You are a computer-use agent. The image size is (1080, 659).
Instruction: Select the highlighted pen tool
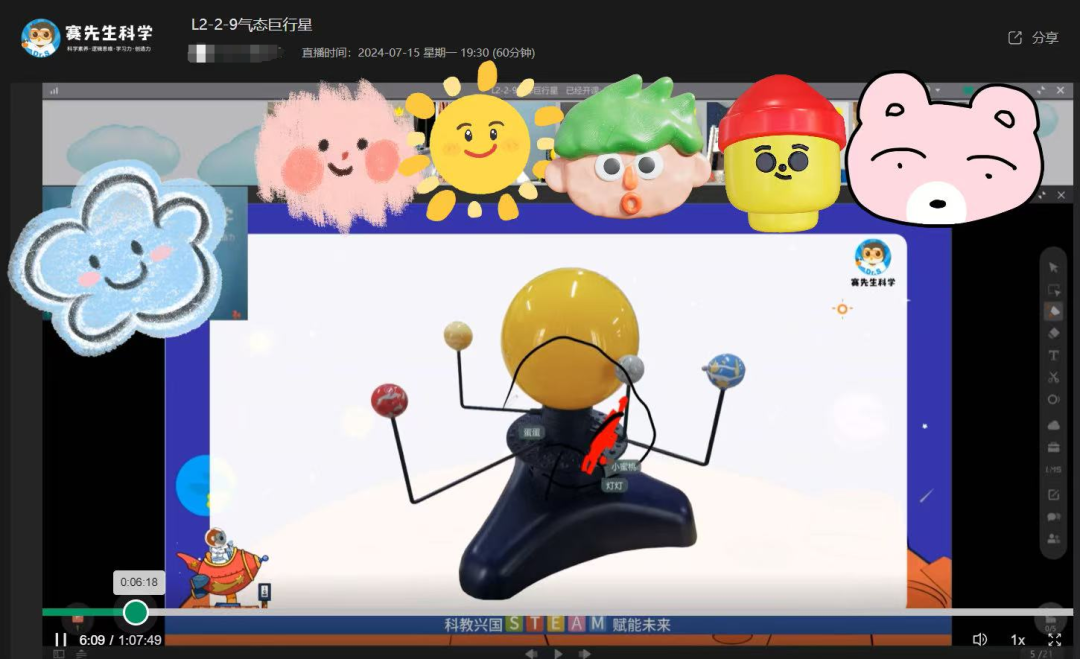tap(1053, 311)
